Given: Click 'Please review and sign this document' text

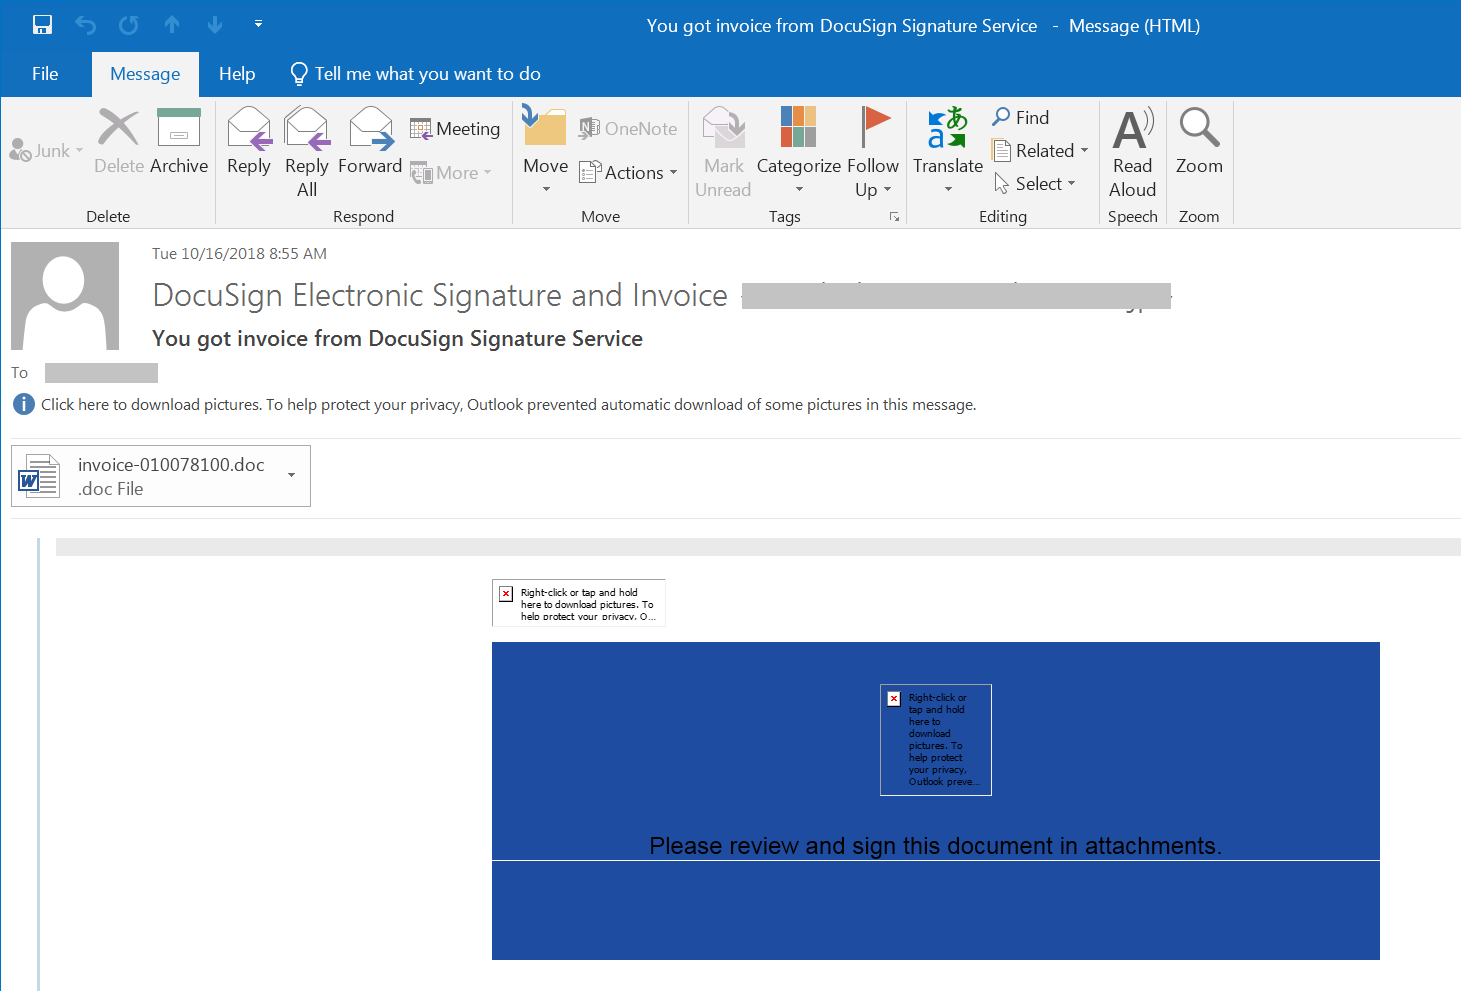Looking at the screenshot, I should (936, 846).
